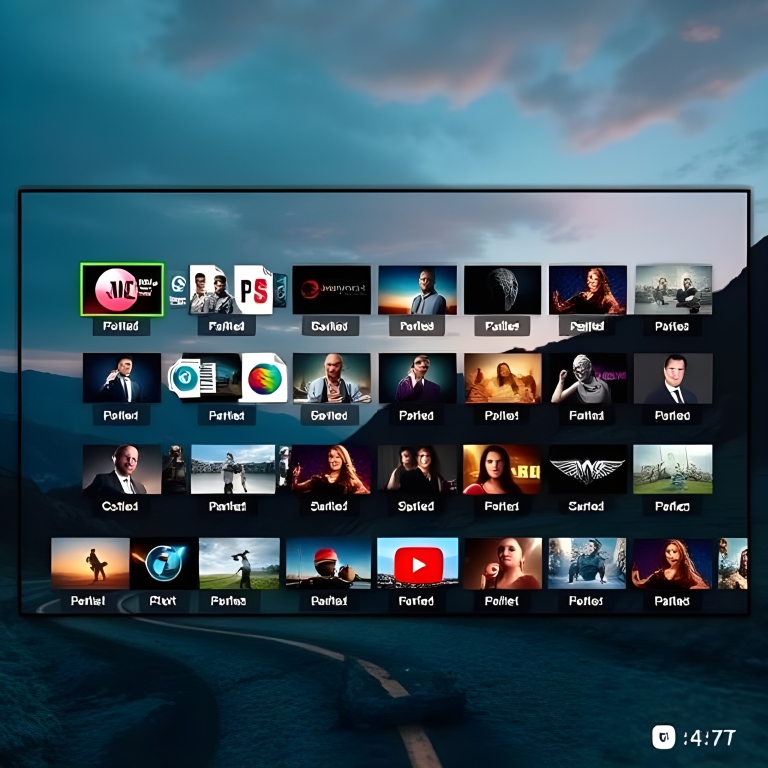This screenshot has height=768, width=768.
Task: Click label beneath the YouTube play tile
Action: [x=416, y=600]
